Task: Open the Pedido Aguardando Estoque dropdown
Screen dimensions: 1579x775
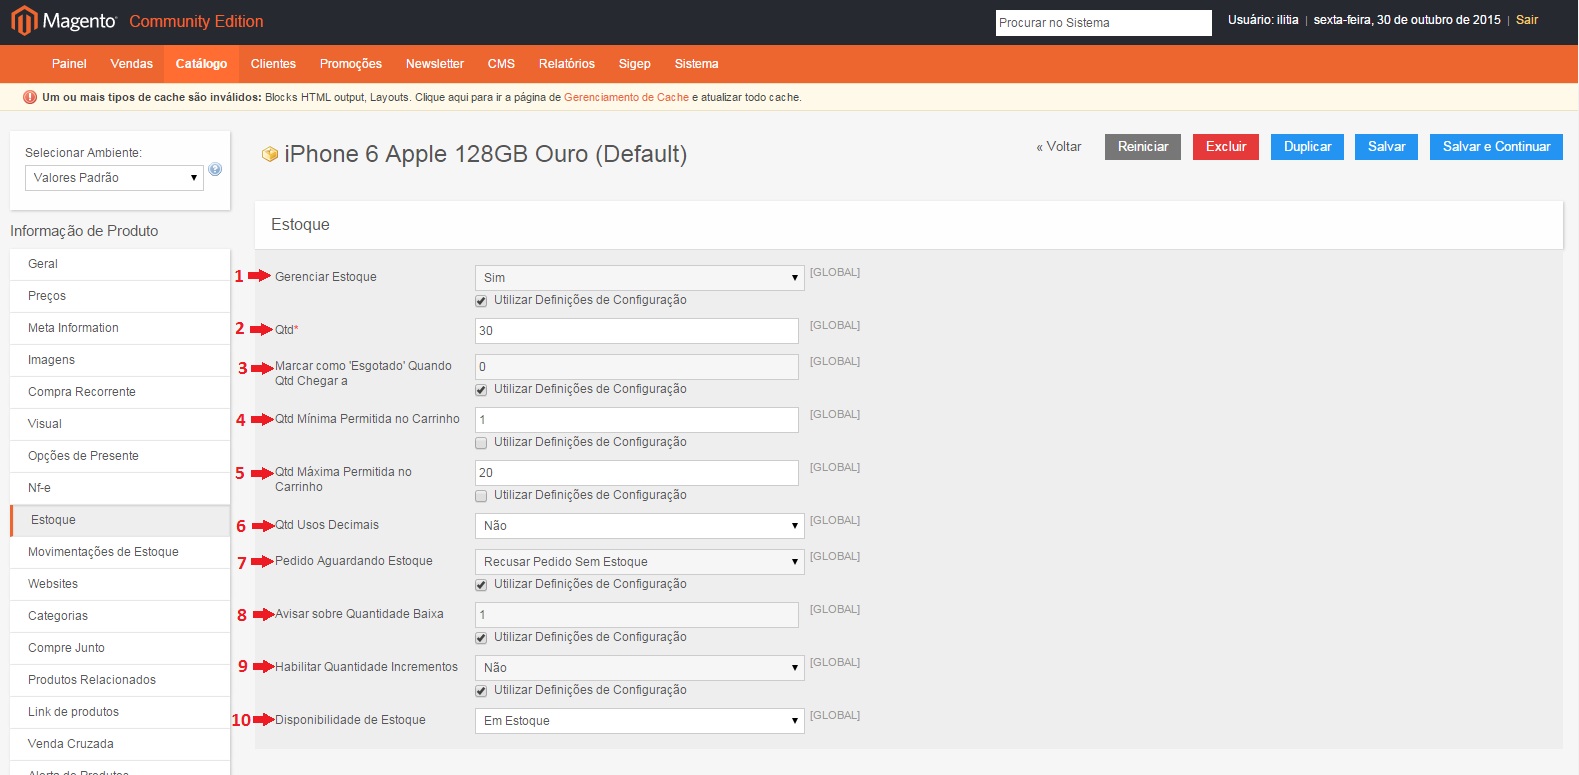Action: [639, 562]
